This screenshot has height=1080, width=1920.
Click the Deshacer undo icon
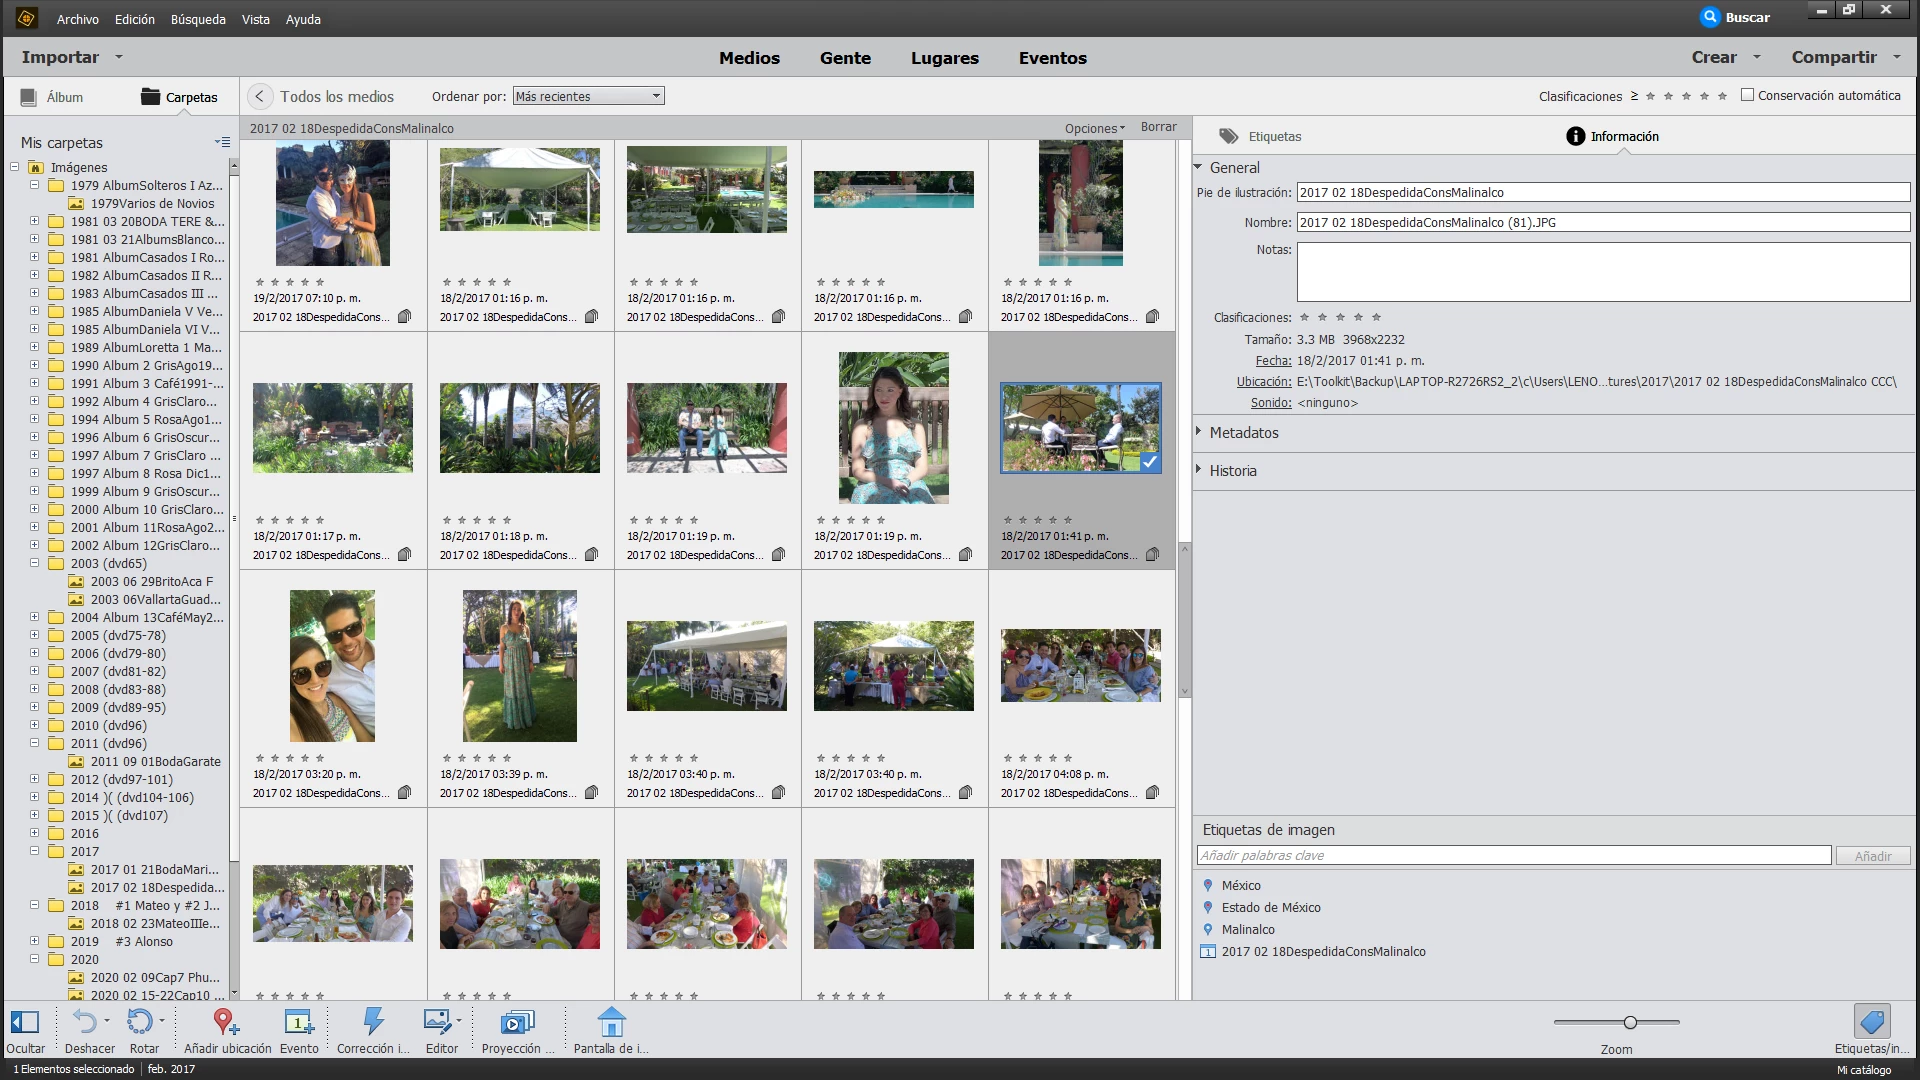[86, 1022]
